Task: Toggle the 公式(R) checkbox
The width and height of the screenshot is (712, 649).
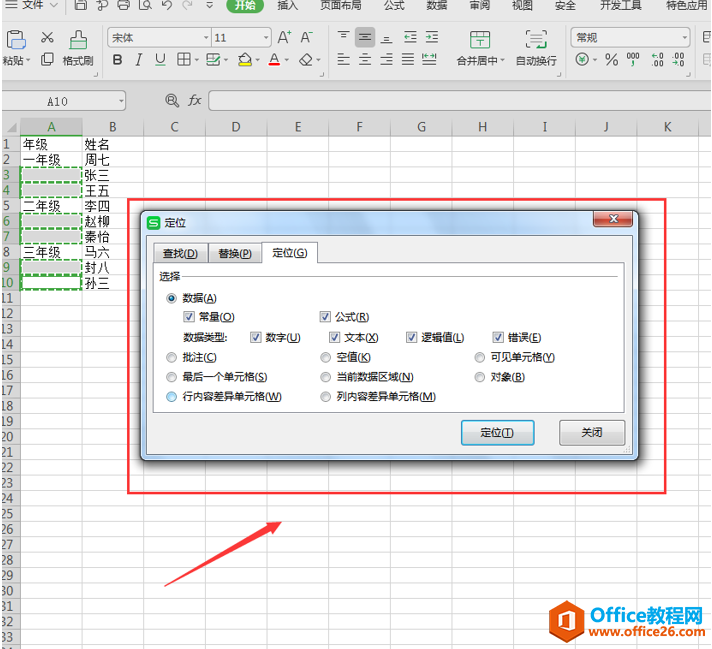Action: pos(325,317)
